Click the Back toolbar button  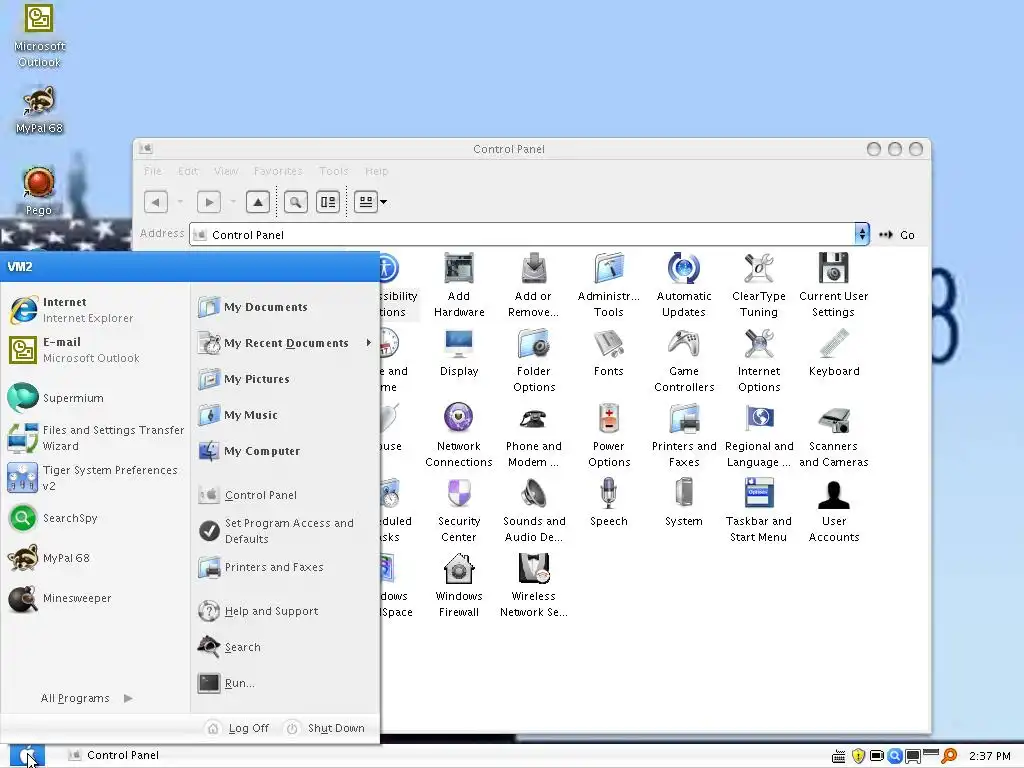tap(155, 202)
